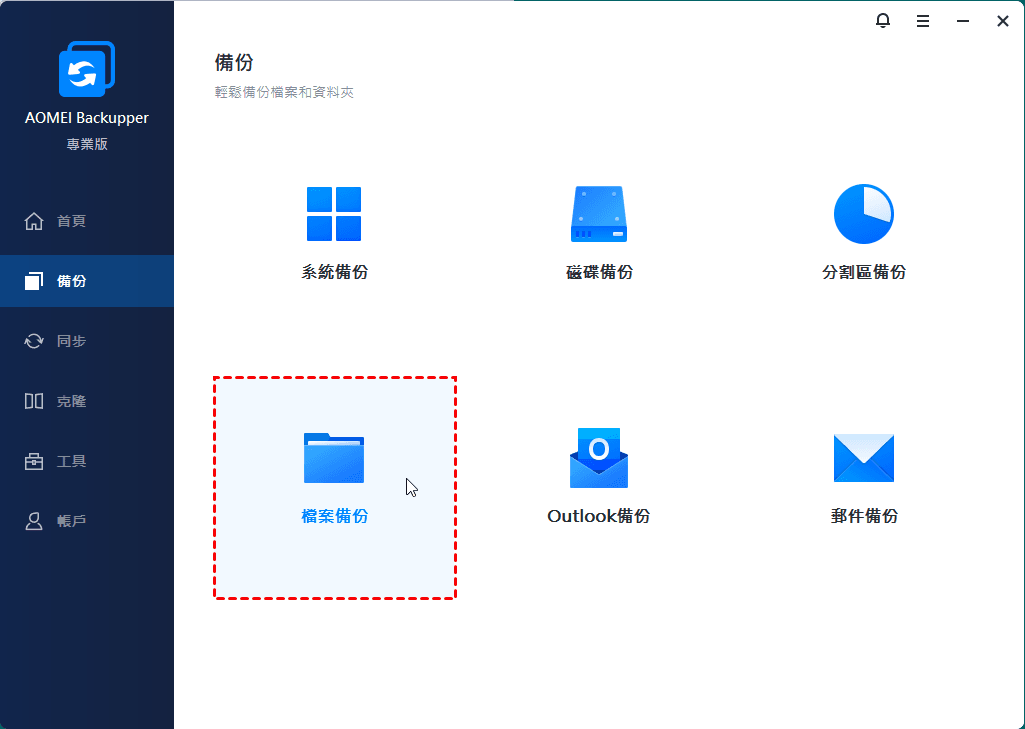Open the notifications bell icon

(x=882, y=21)
